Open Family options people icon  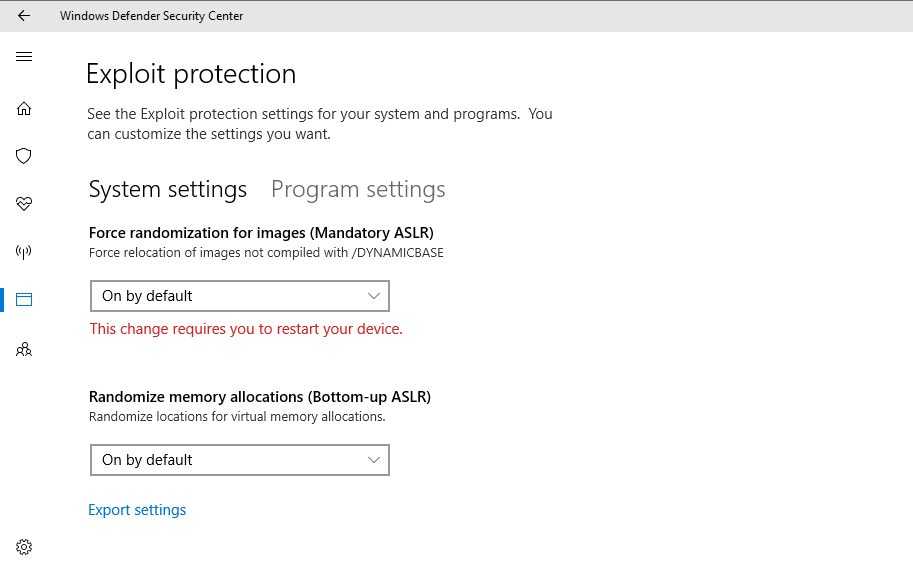24,349
